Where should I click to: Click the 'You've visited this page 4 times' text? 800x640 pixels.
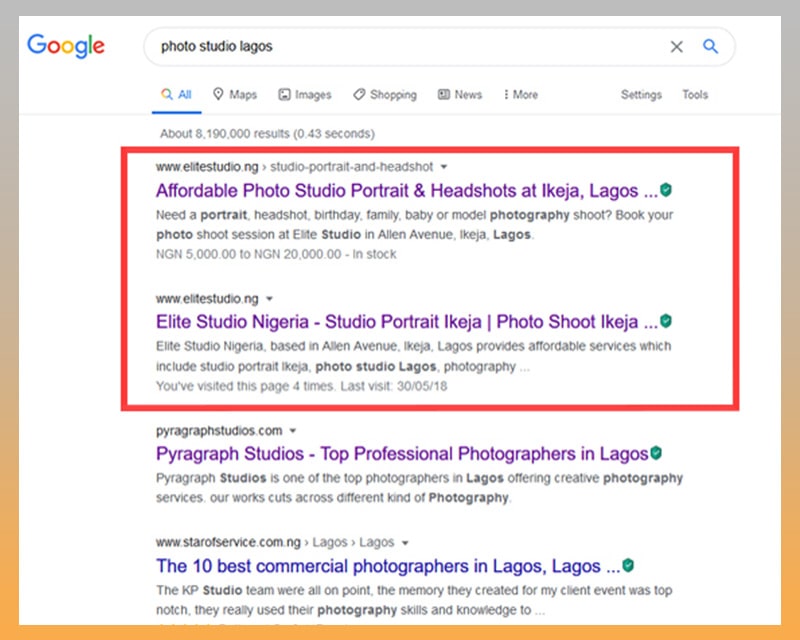coord(302,386)
